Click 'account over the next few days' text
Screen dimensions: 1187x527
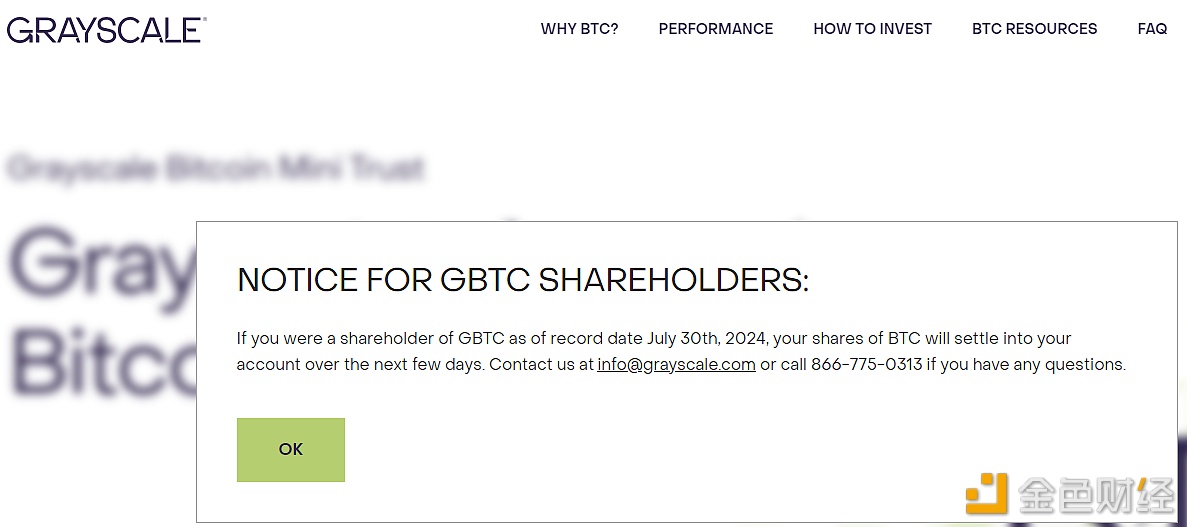coord(360,364)
